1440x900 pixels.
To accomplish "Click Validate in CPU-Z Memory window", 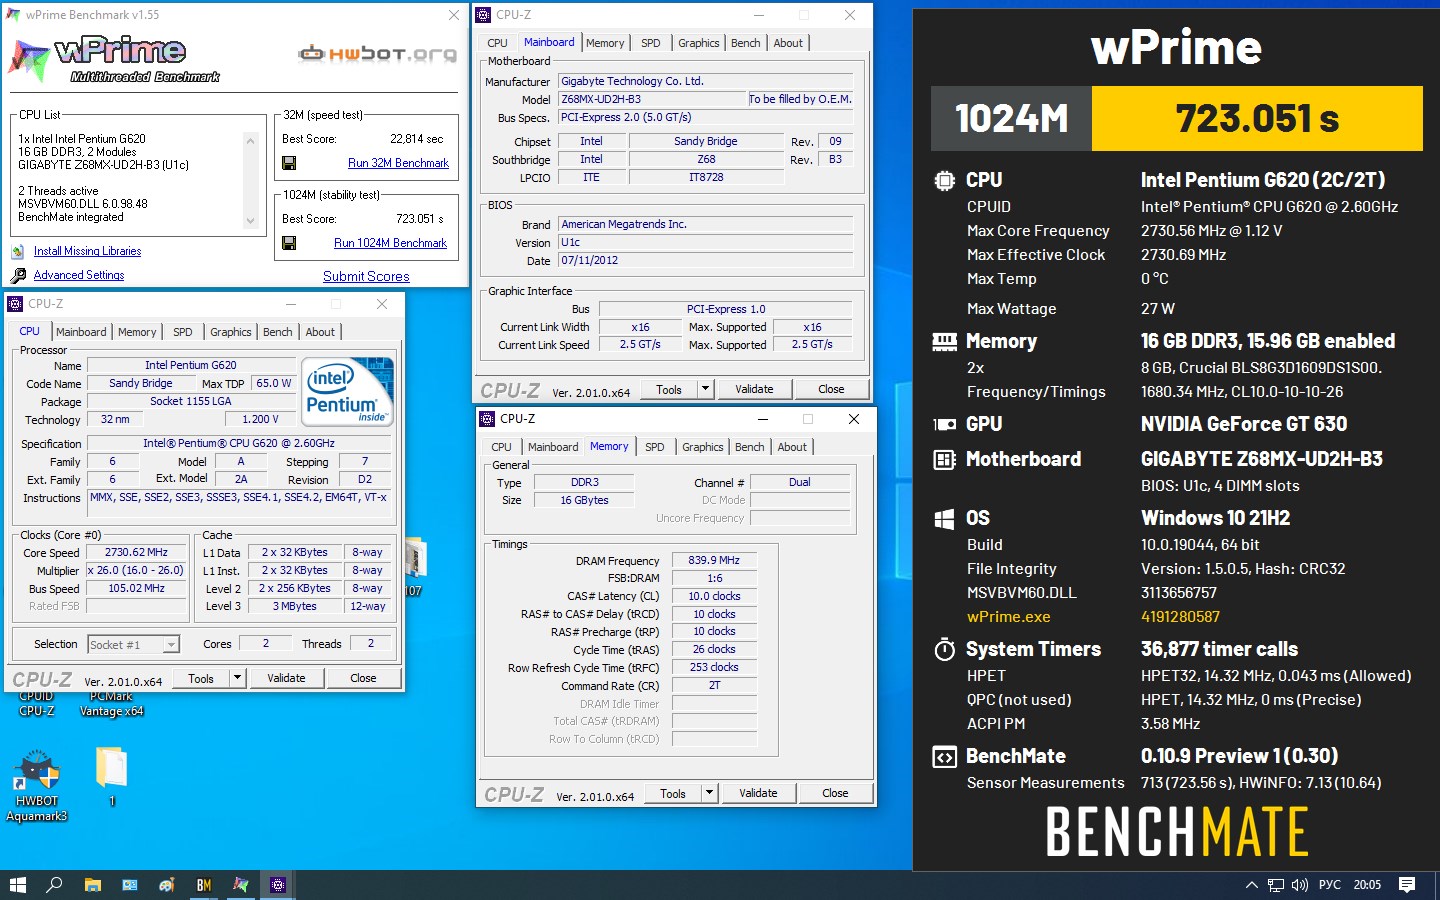I will coord(758,794).
